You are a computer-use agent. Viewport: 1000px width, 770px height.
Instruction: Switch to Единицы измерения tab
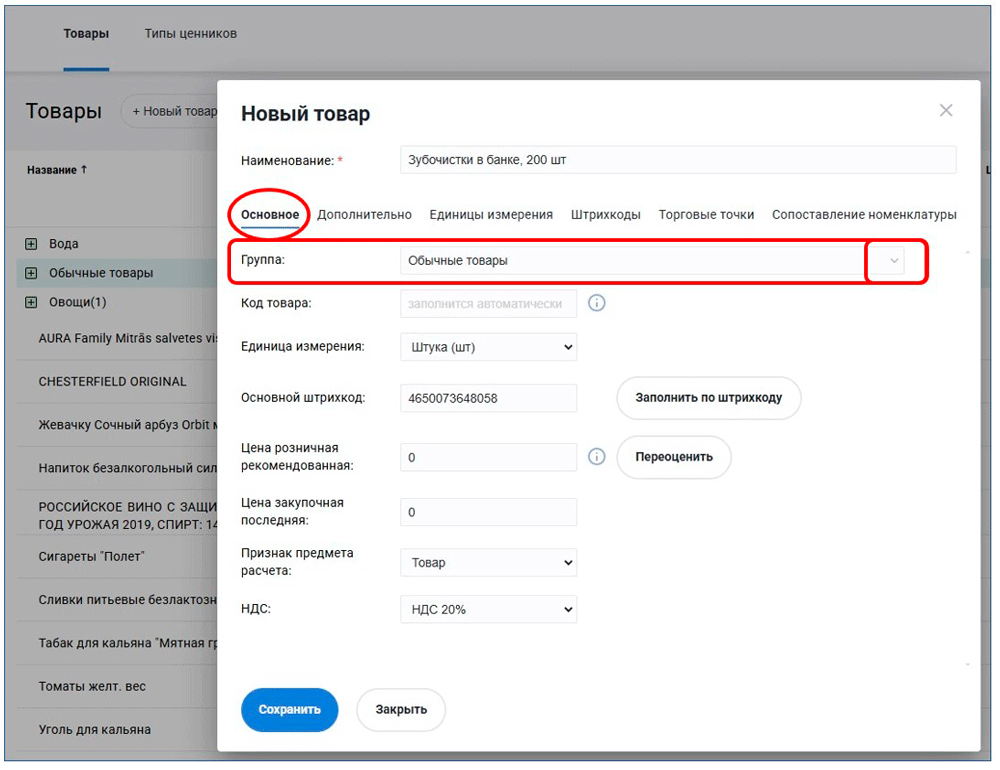(x=491, y=215)
